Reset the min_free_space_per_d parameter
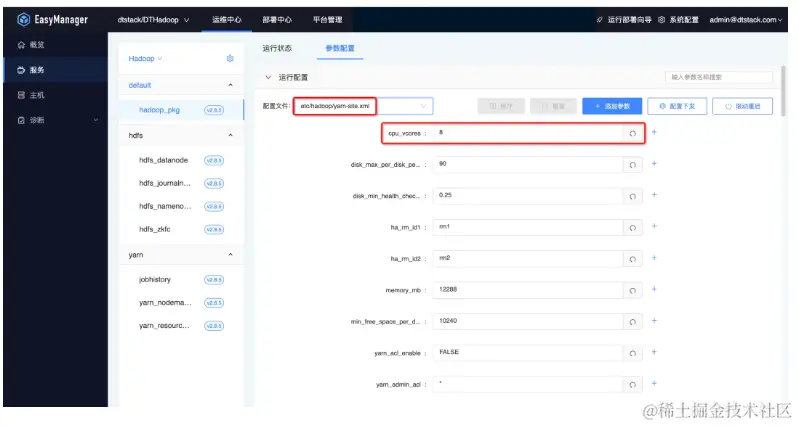798x426 pixels. coord(633,322)
